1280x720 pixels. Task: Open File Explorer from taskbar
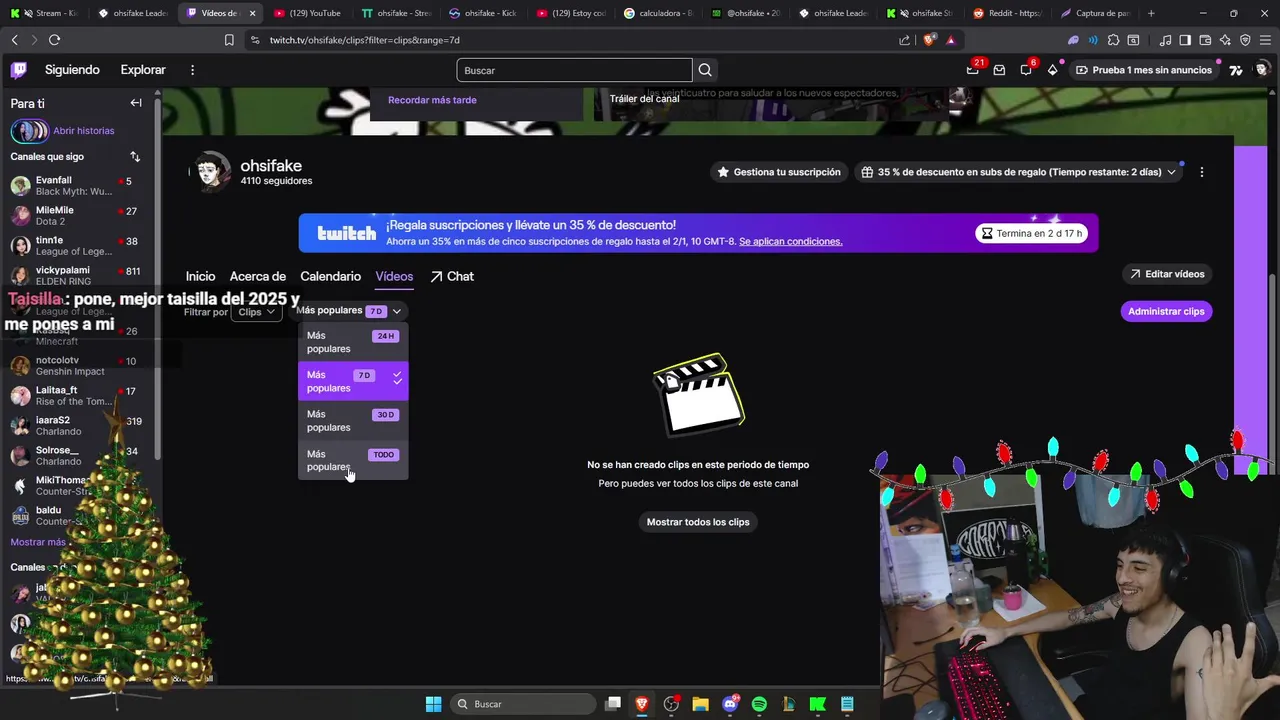coord(700,704)
